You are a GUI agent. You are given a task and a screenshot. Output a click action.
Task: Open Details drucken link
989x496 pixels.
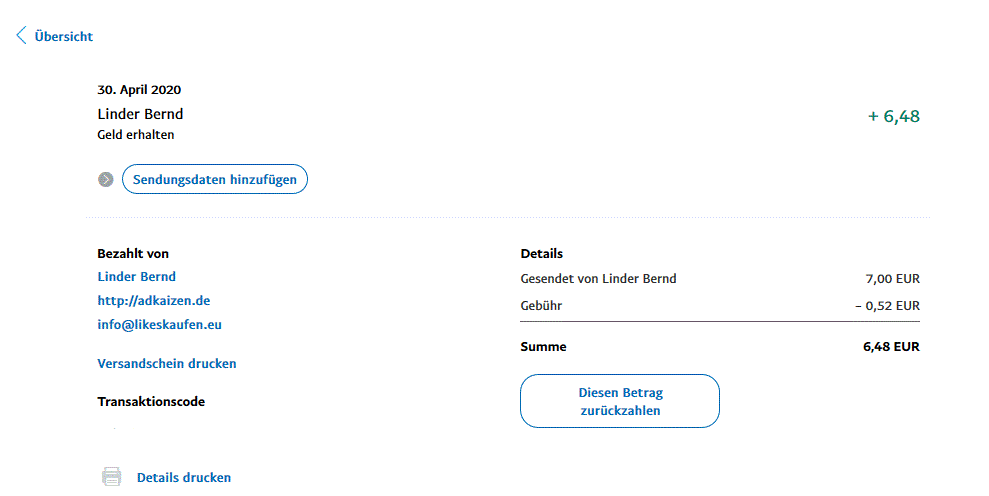pos(183,478)
